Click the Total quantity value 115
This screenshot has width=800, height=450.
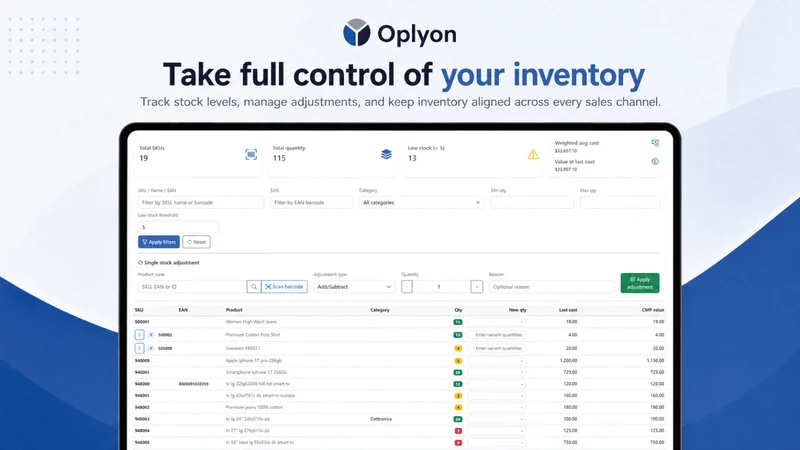279,158
